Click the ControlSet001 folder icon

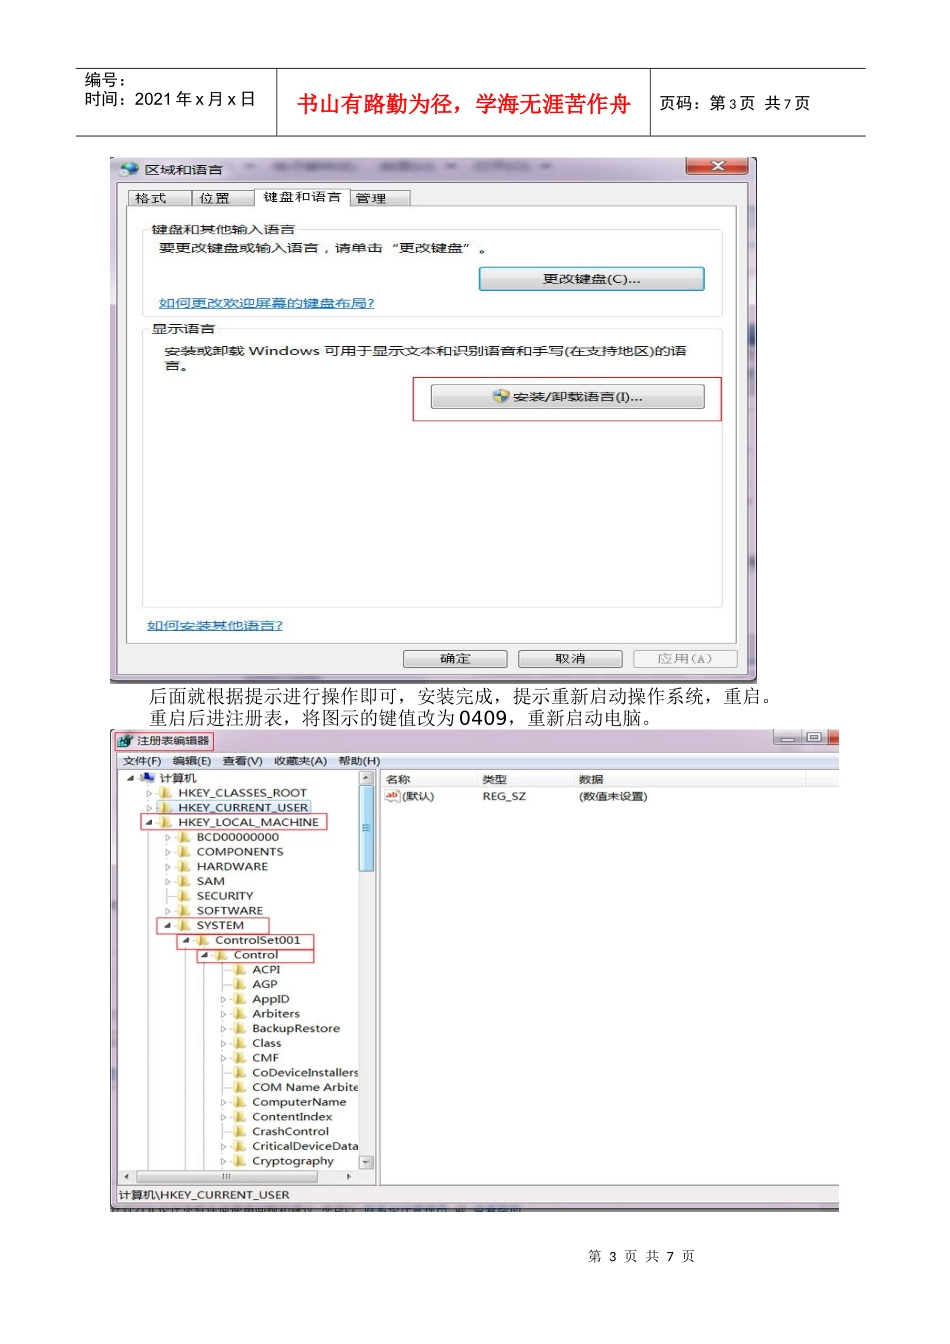click(203, 940)
